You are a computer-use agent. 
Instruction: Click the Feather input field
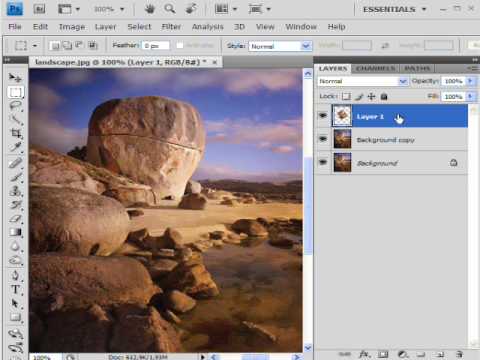(156, 46)
